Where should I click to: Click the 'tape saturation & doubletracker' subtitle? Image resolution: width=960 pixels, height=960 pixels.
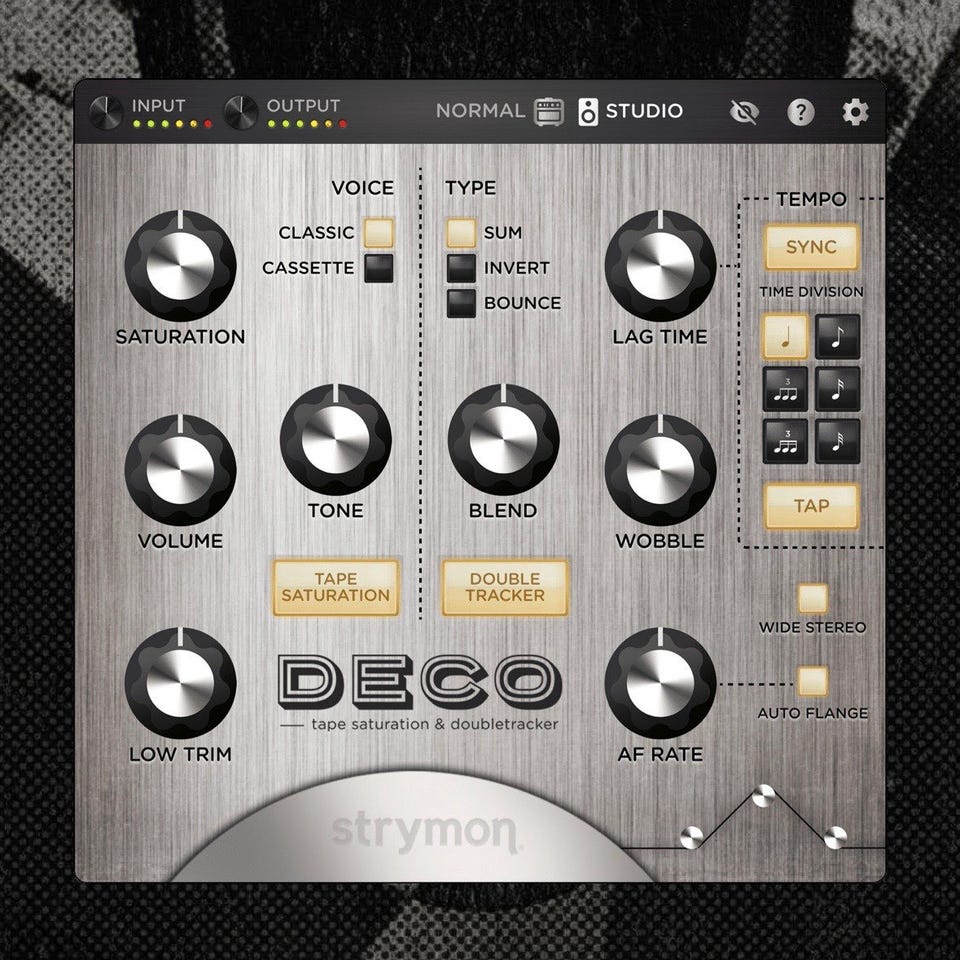(x=435, y=724)
